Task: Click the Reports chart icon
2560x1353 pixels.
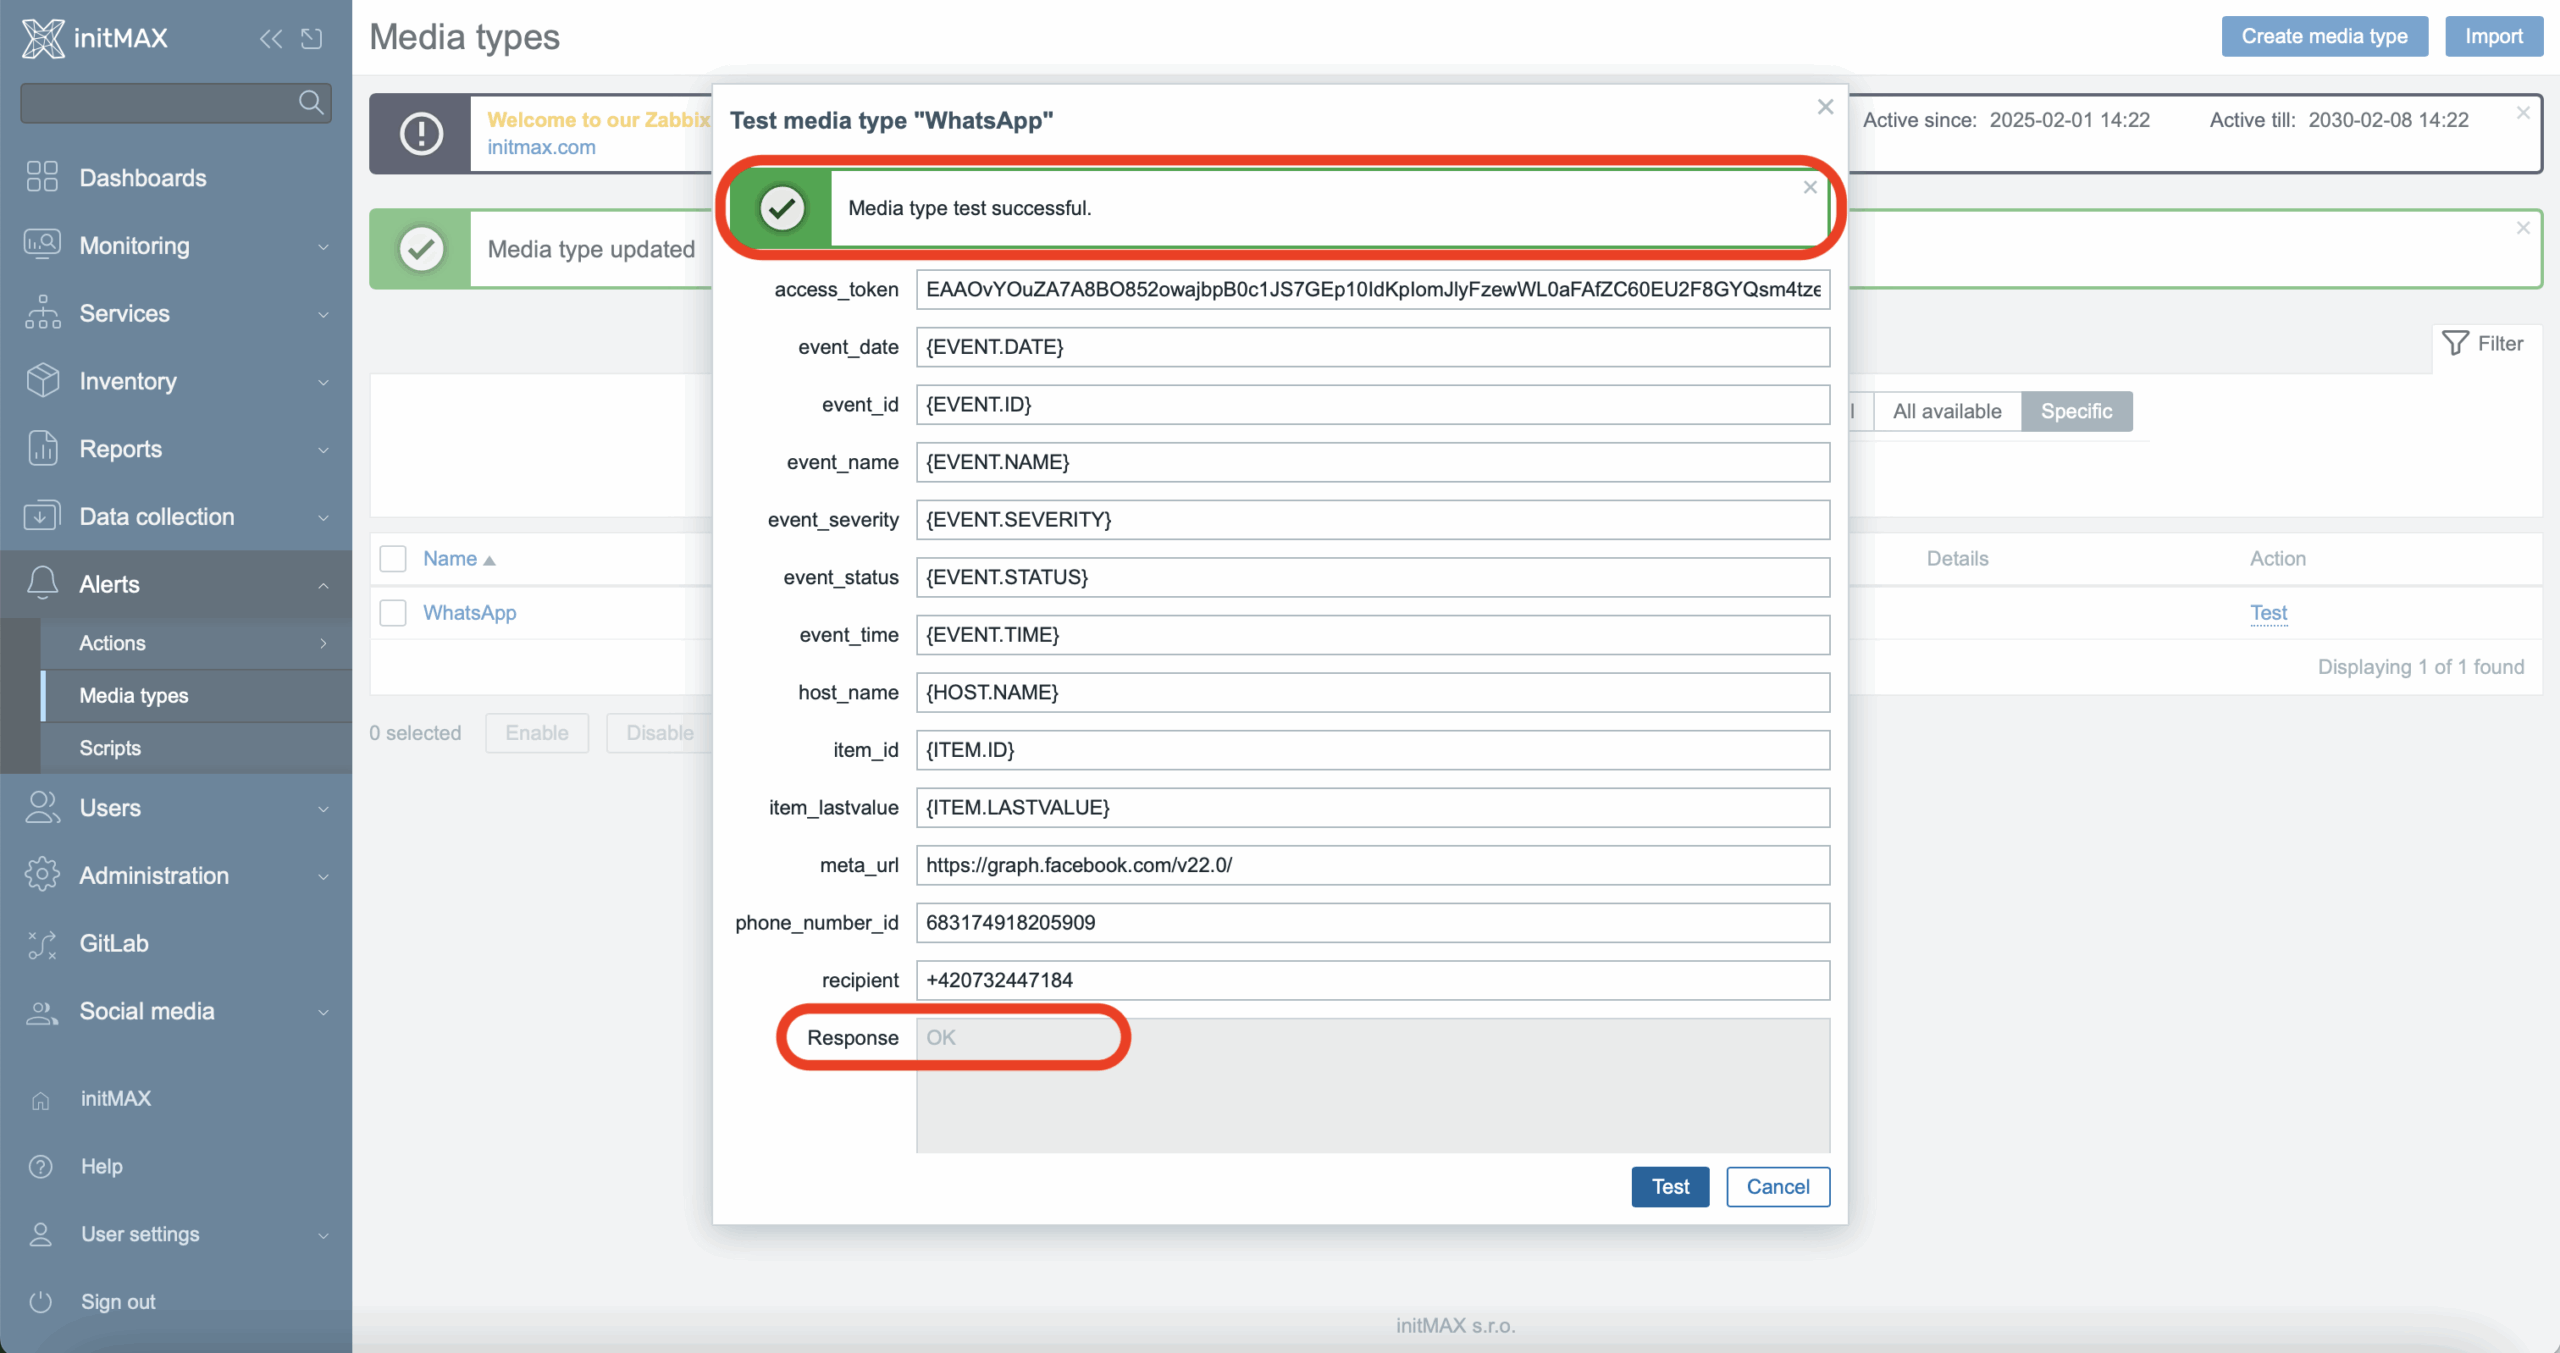Action: (x=42, y=449)
